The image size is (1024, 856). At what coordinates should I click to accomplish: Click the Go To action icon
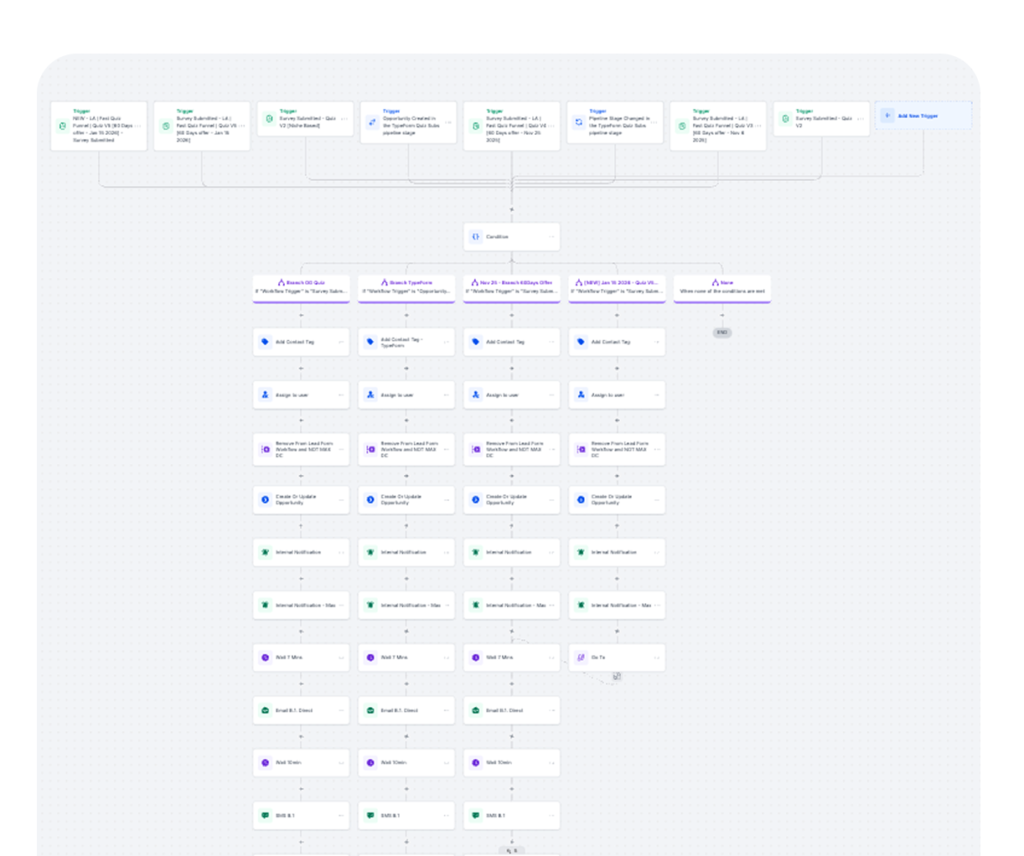point(581,658)
